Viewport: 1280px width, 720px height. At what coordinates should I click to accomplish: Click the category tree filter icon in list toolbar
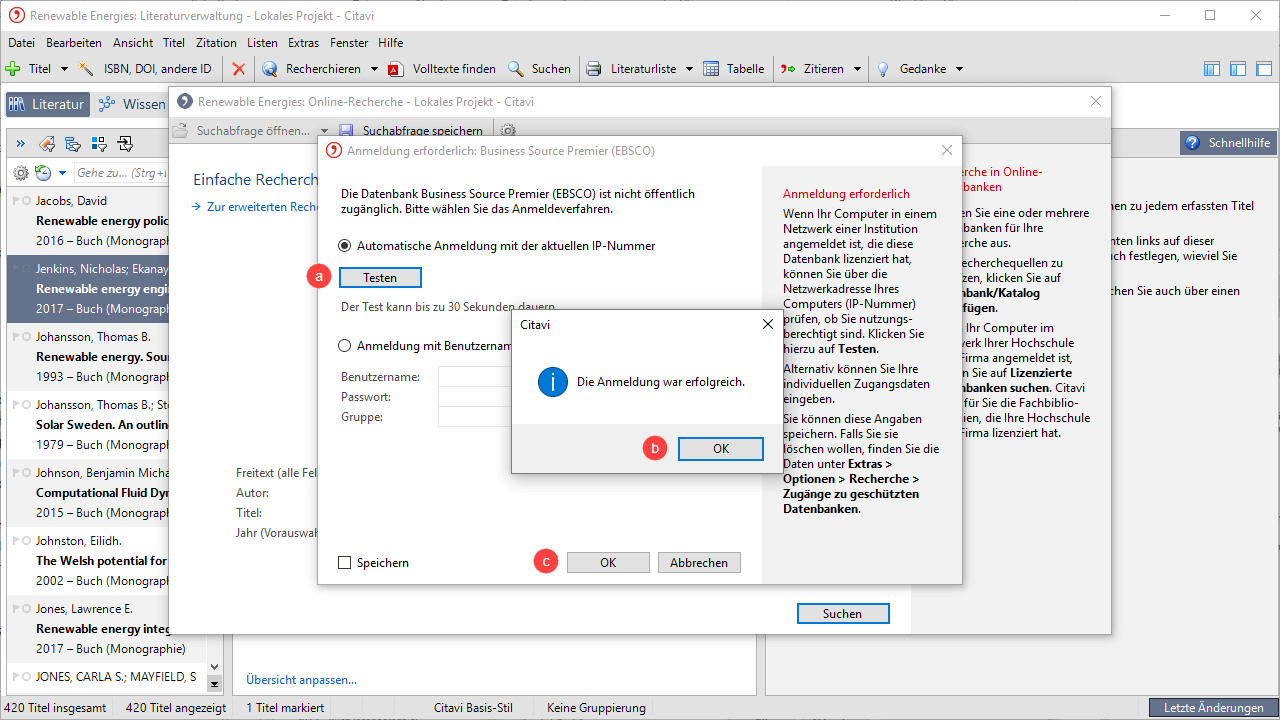click(x=73, y=143)
